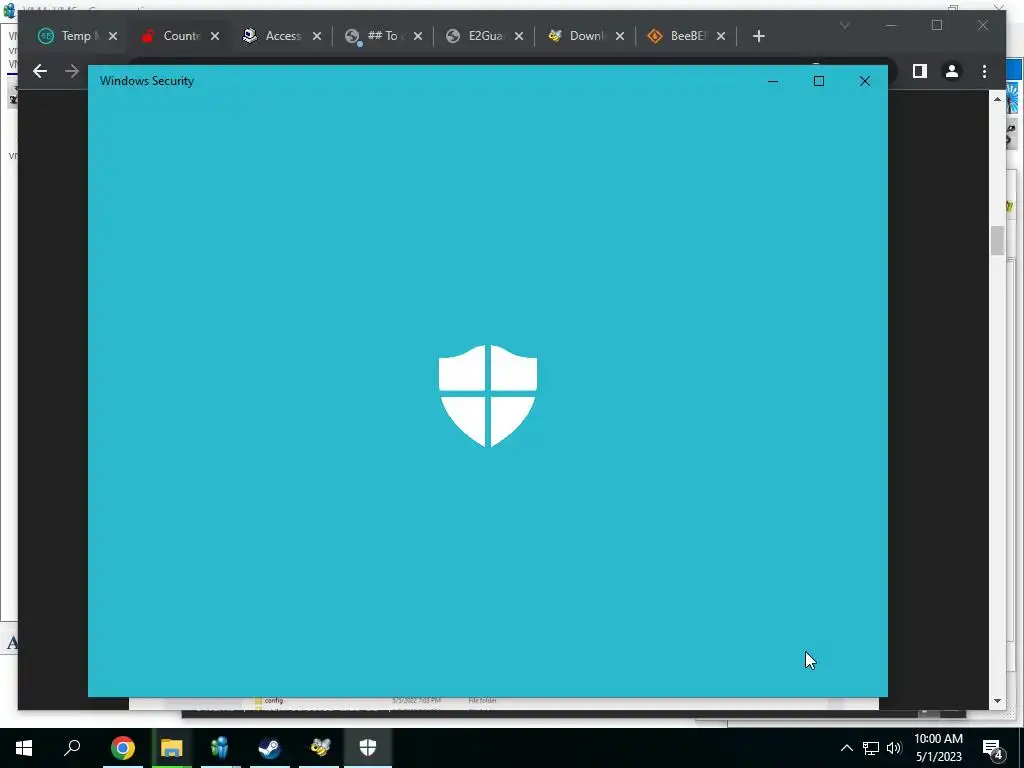Close the Windows Security window
This screenshot has width=1024, height=768.
pos(865,81)
